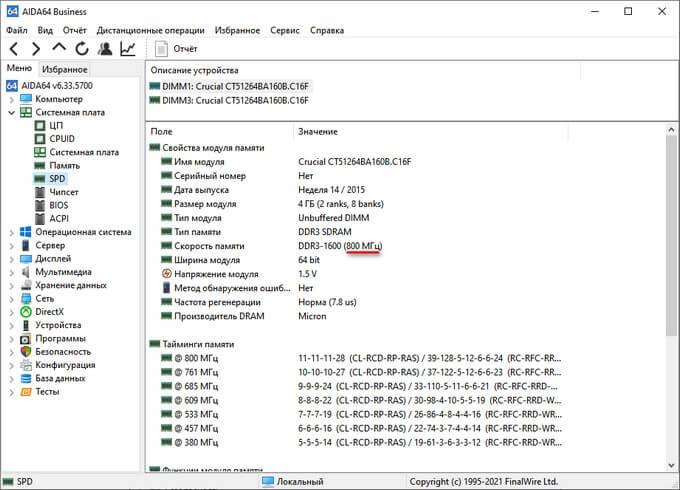Viewport: 680px width, 490px height.
Task: Expand the DirectX tree node
Action: click(11, 313)
